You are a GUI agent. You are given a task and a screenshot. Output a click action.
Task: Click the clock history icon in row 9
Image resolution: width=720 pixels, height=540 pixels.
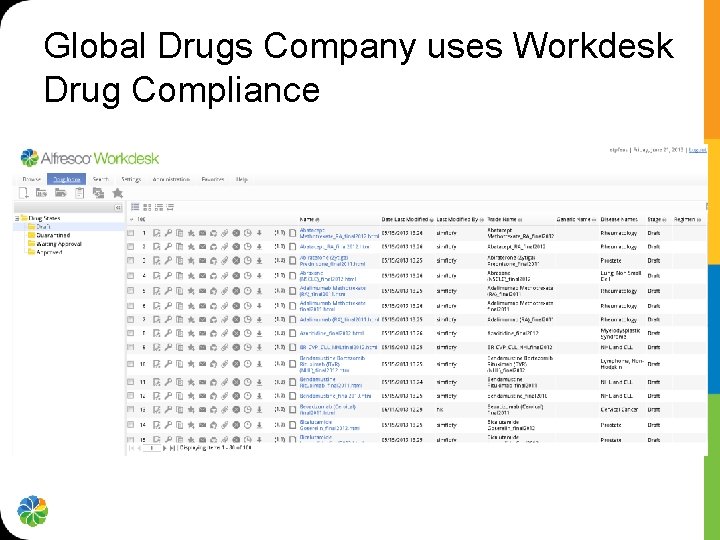coord(248,348)
